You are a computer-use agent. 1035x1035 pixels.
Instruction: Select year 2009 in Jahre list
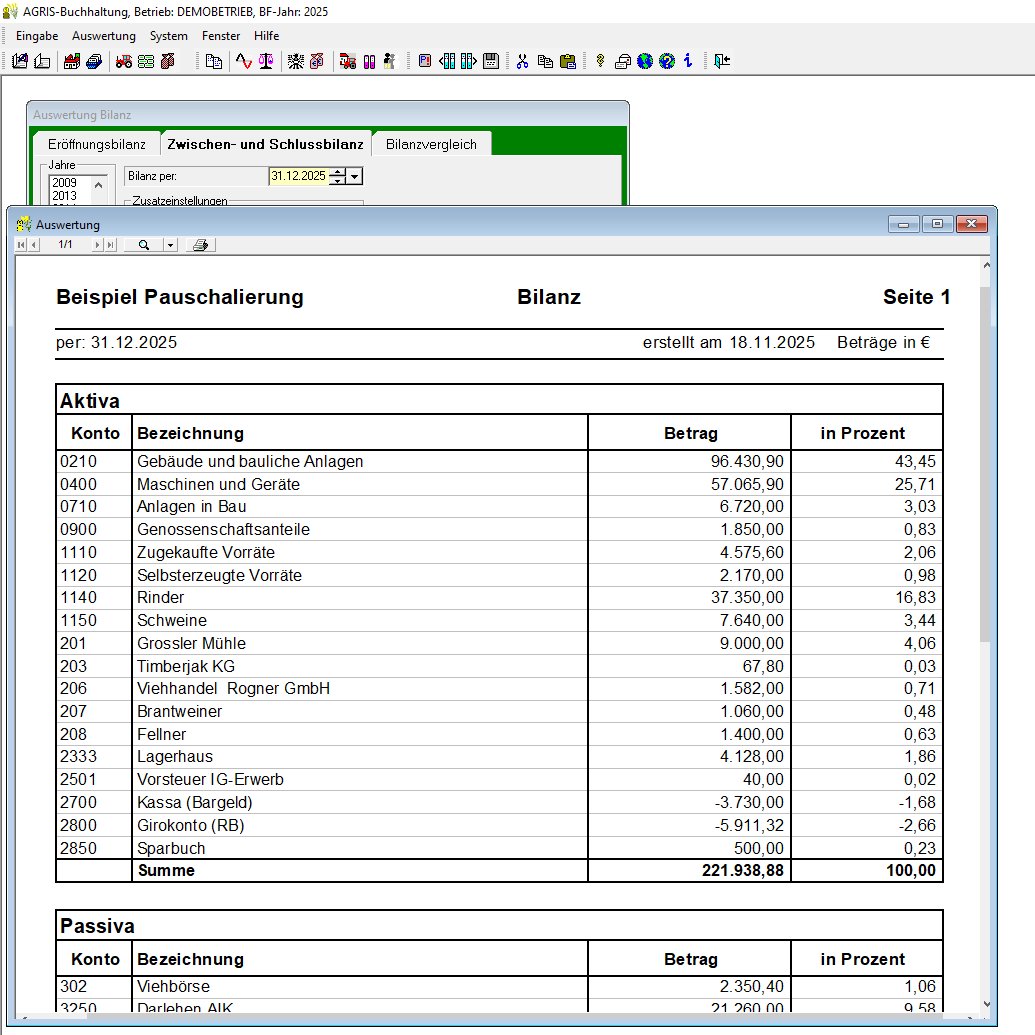point(65,183)
